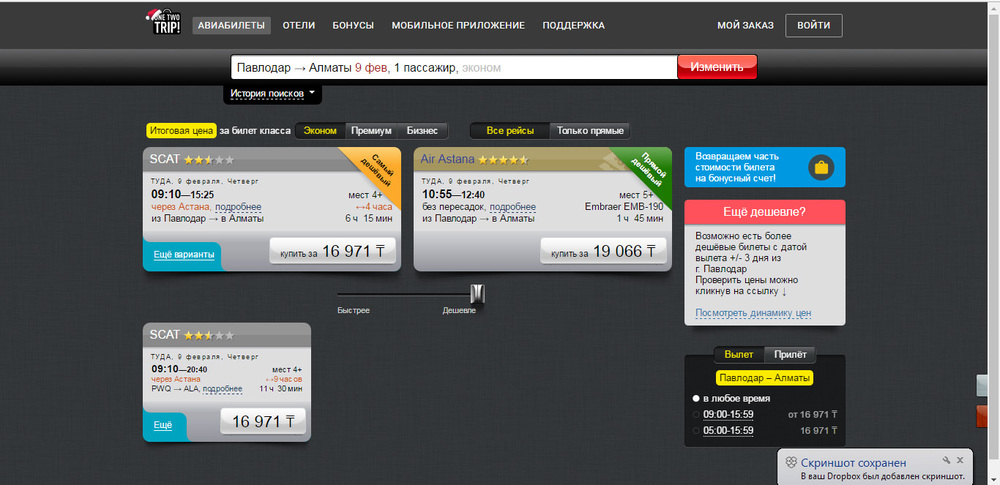This screenshot has height=485, width=1000.
Task: Open Бонусы menu item
Action: [353, 26]
